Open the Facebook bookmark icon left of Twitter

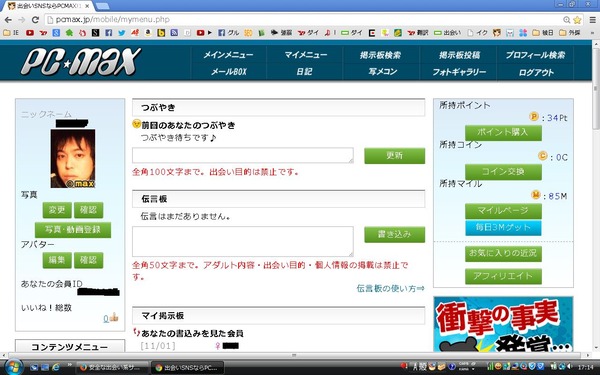pyautogui.click(x=109, y=33)
